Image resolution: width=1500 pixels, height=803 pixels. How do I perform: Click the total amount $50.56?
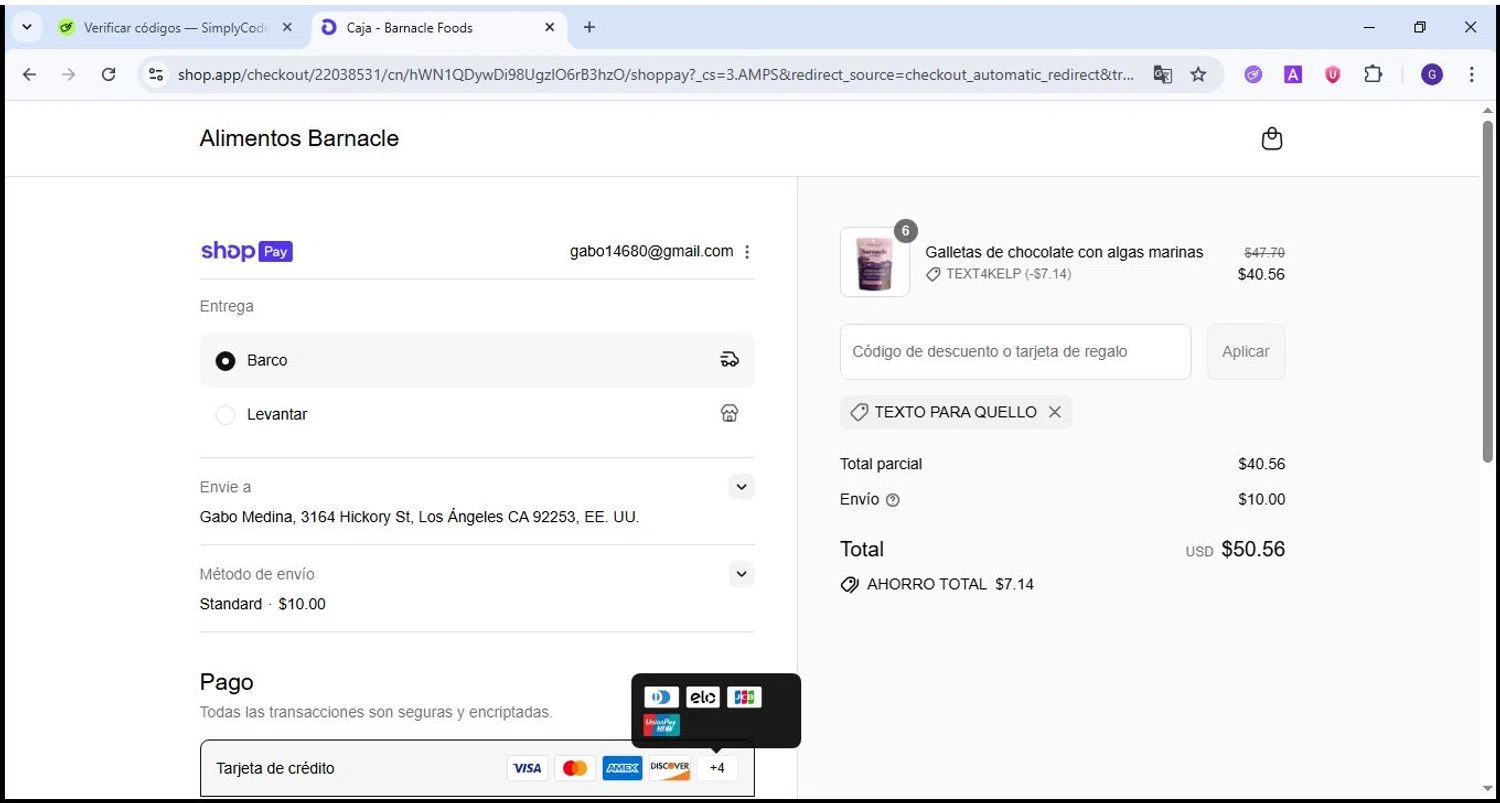click(1253, 549)
